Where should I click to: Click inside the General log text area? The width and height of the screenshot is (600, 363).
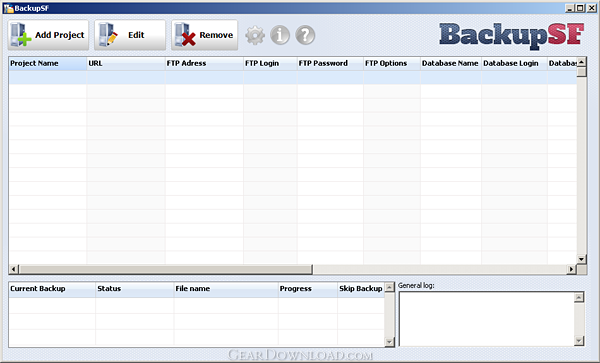487,319
